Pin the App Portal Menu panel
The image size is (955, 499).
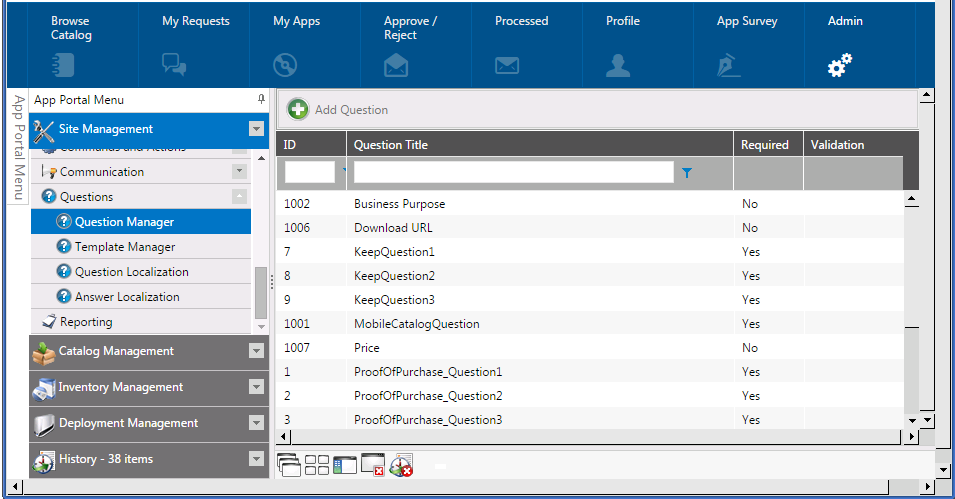tap(261, 100)
